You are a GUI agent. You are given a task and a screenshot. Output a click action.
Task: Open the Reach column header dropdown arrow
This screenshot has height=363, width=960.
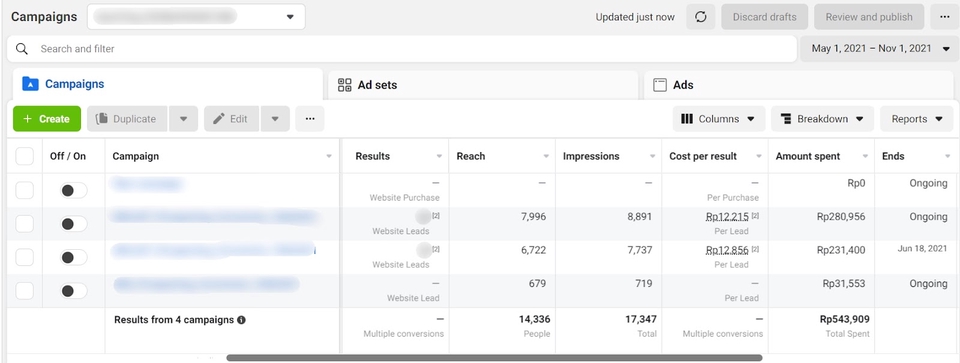[546, 157]
